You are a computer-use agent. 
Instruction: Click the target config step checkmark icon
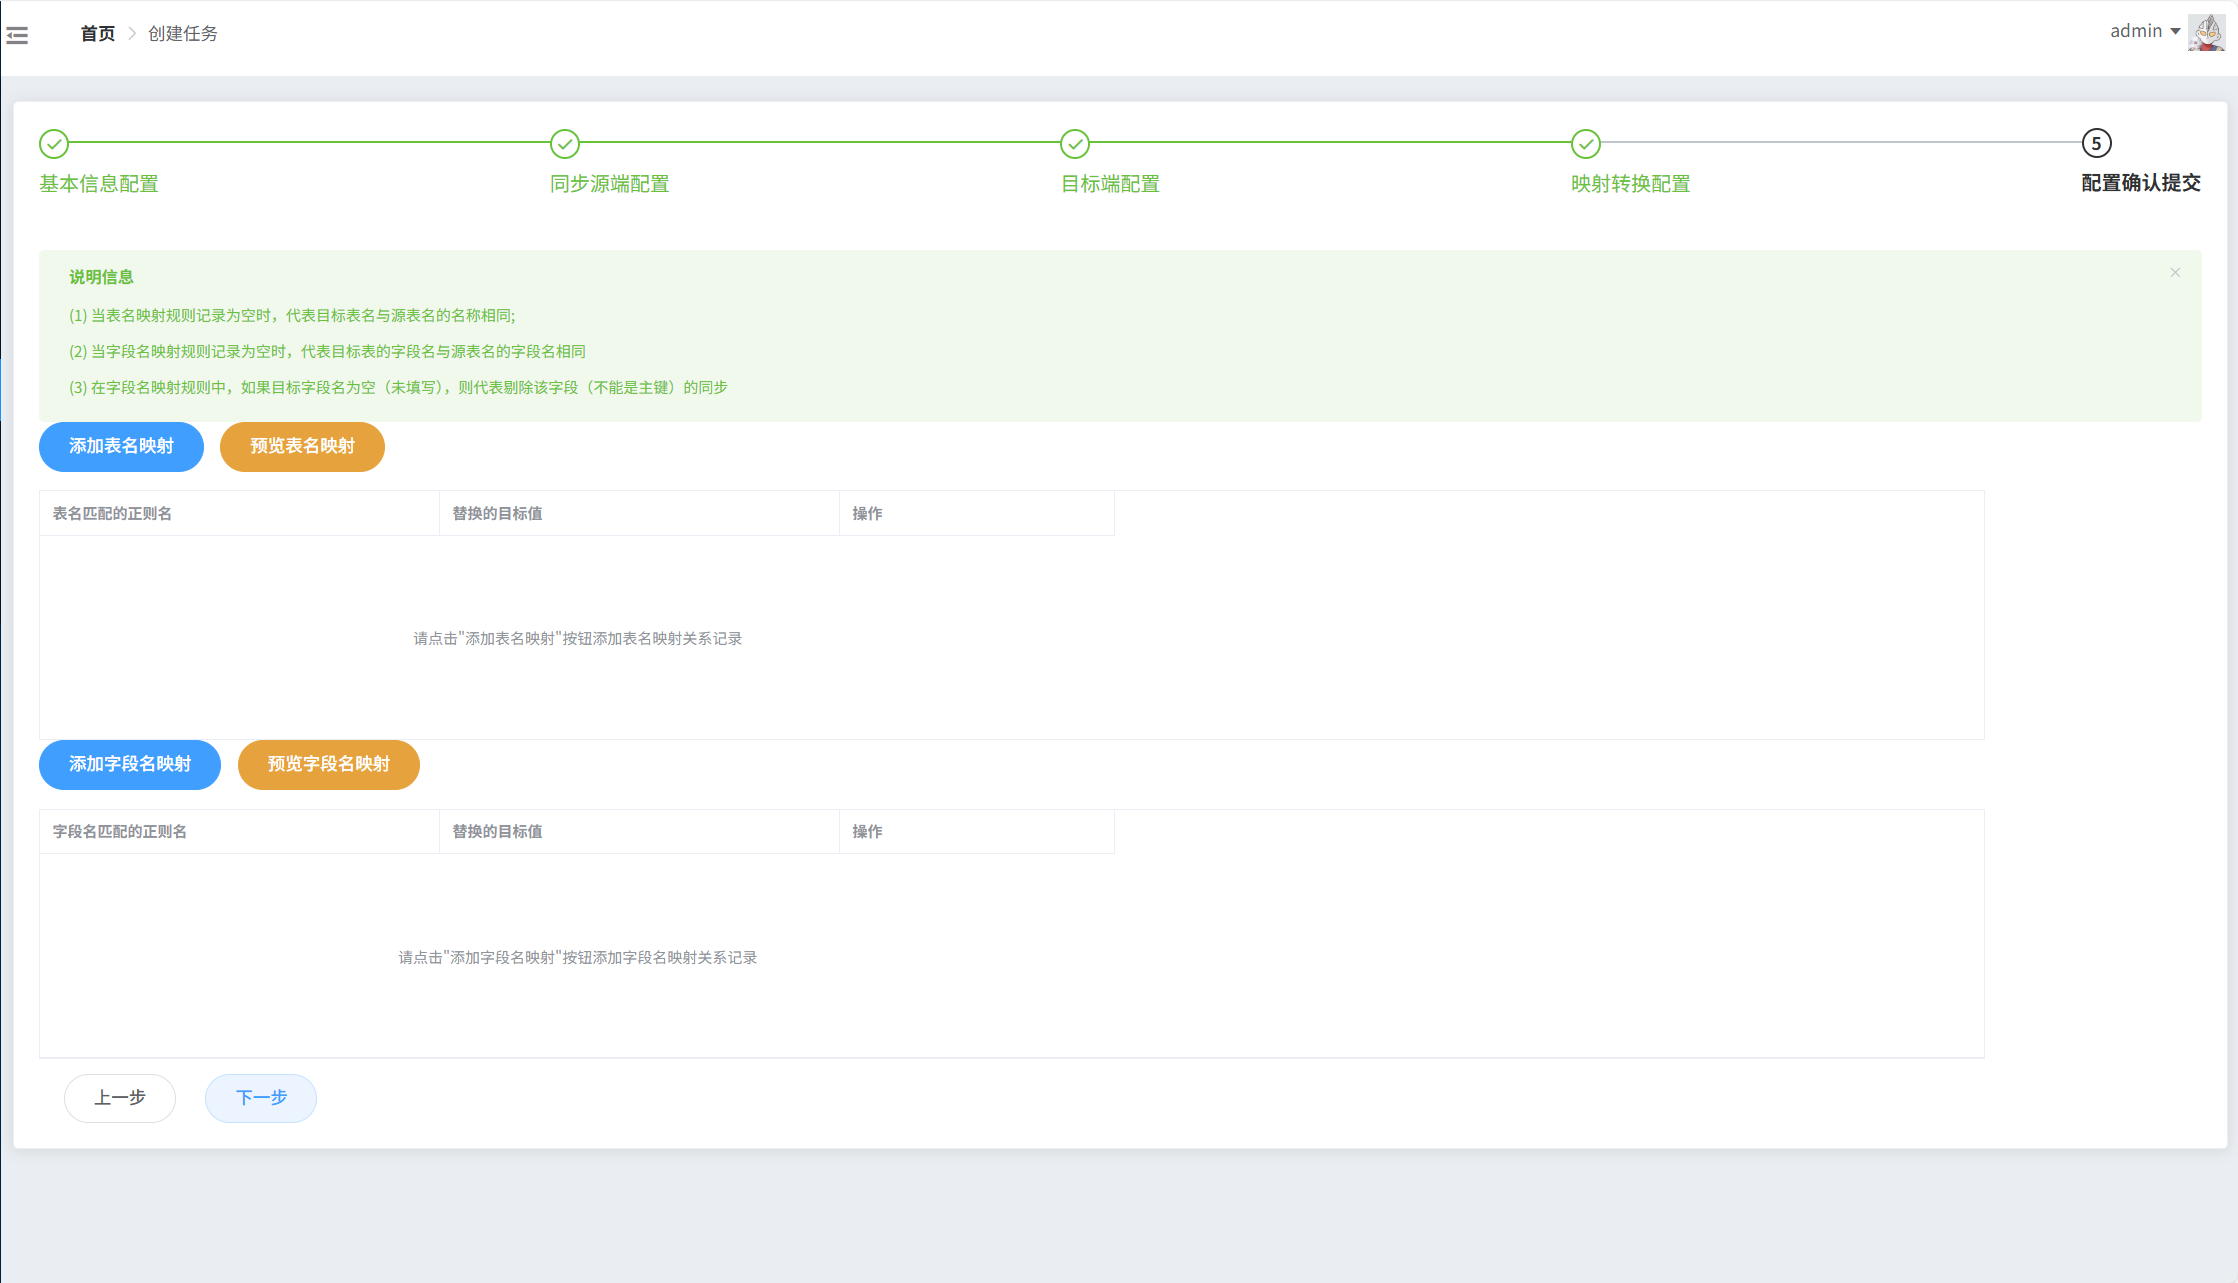pos(1075,144)
